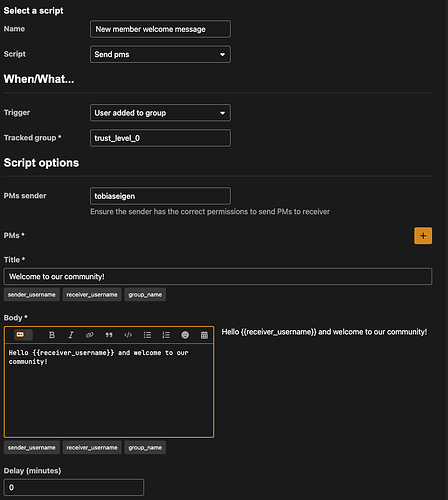
Task: Click the PMs sender field tobiaseigen
Action: (x=160, y=196)
